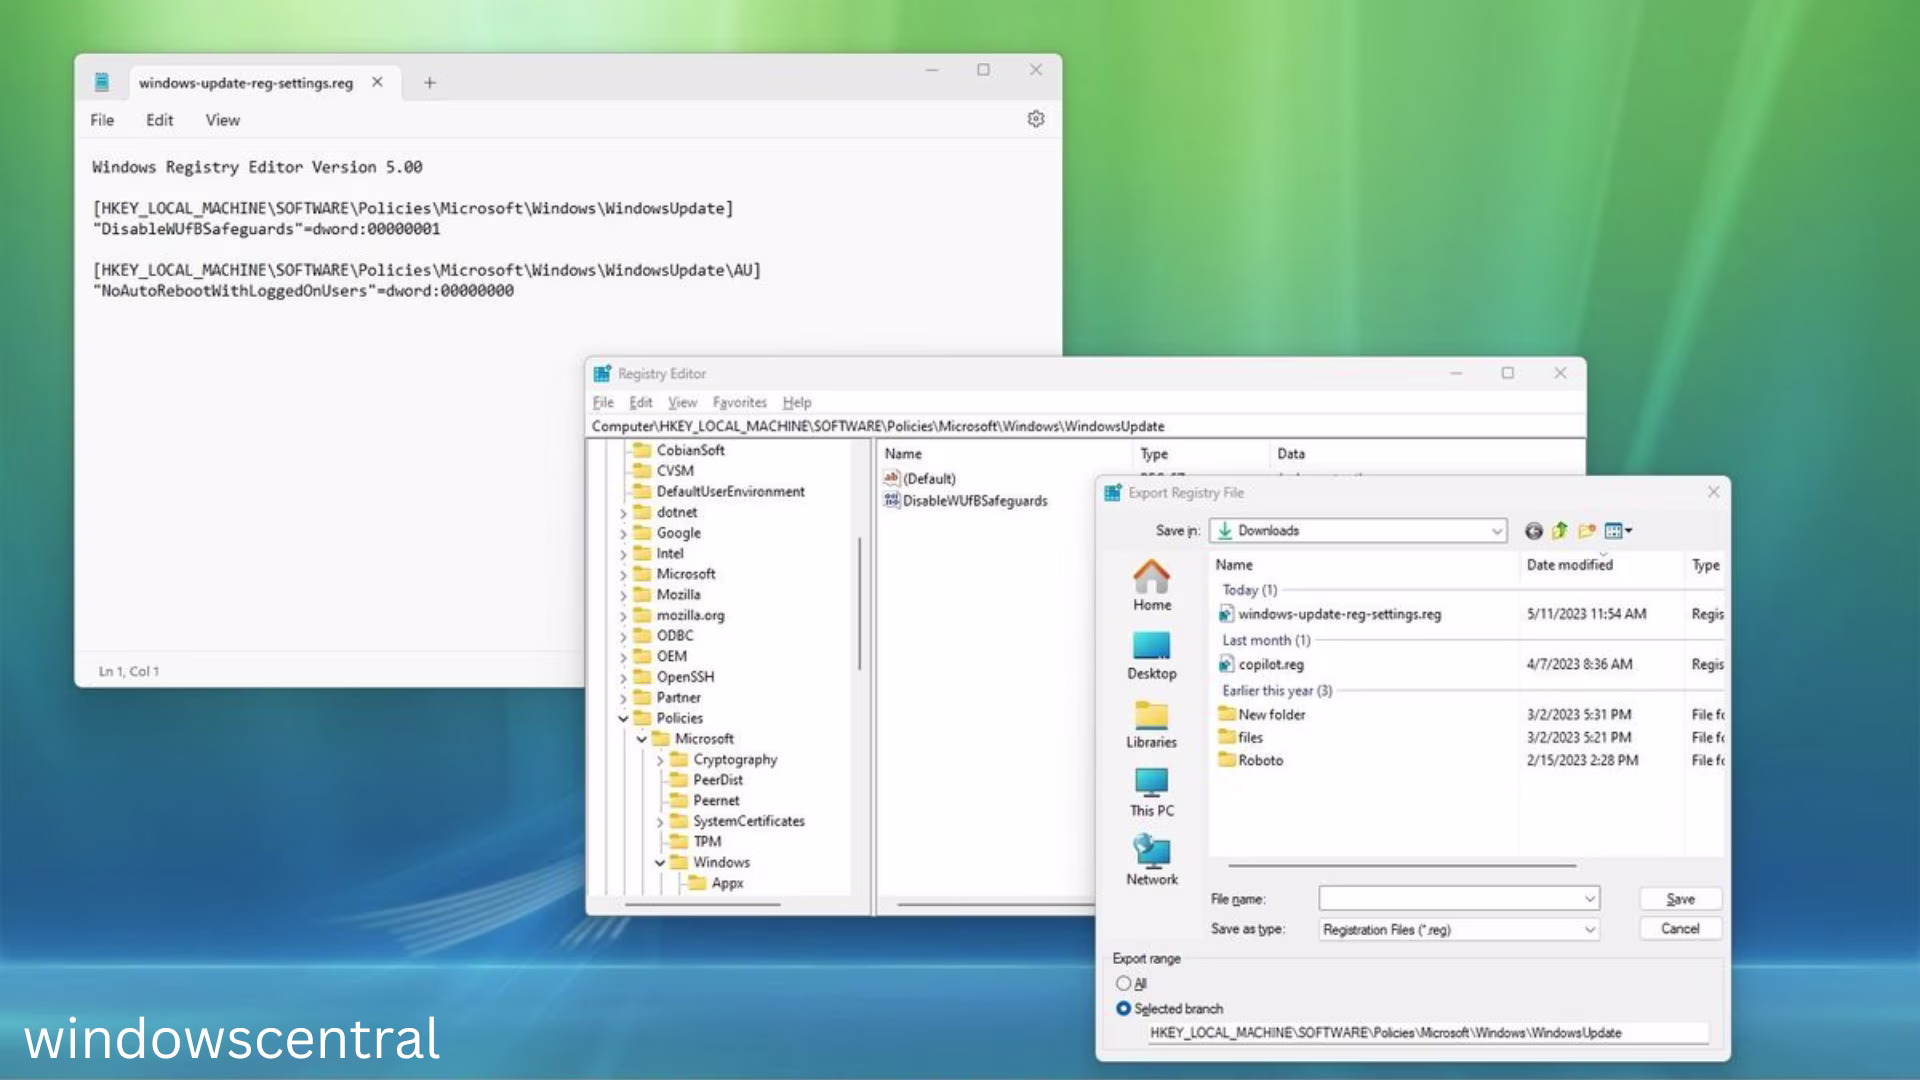Click the file list horizontal scrollbar
Image resolution: width=1920 pixels, height=1080 pixels.
(x=1402, y=865)
